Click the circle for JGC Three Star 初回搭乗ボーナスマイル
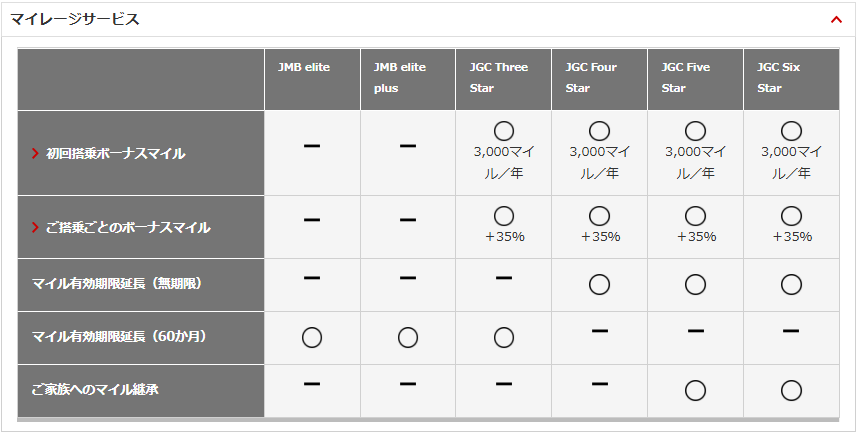Viewport: 858px width, 435px height. tap(503, 131)
